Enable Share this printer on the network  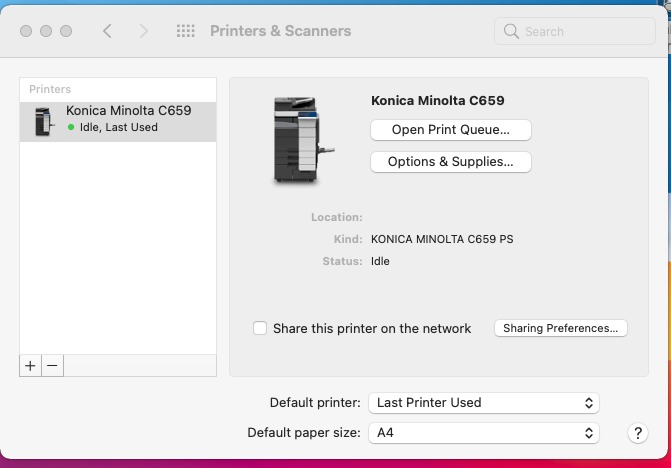click(260, 328)
